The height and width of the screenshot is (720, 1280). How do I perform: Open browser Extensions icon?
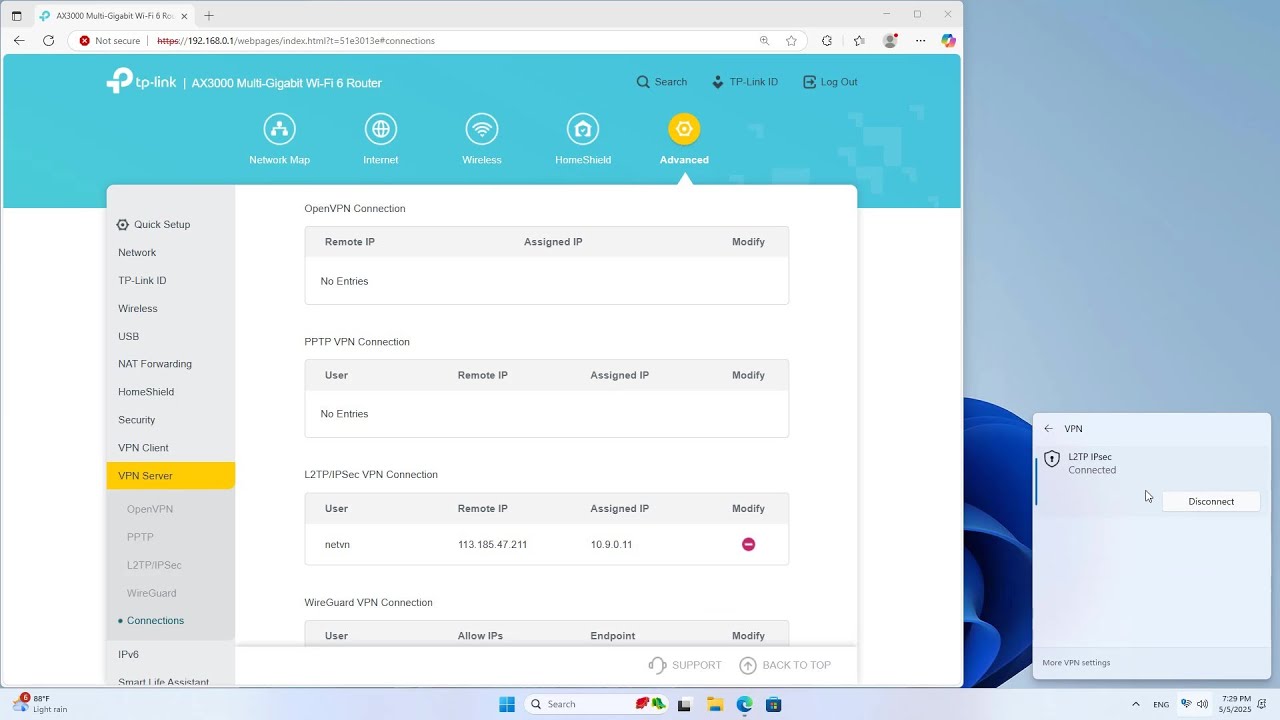point(827,41)
